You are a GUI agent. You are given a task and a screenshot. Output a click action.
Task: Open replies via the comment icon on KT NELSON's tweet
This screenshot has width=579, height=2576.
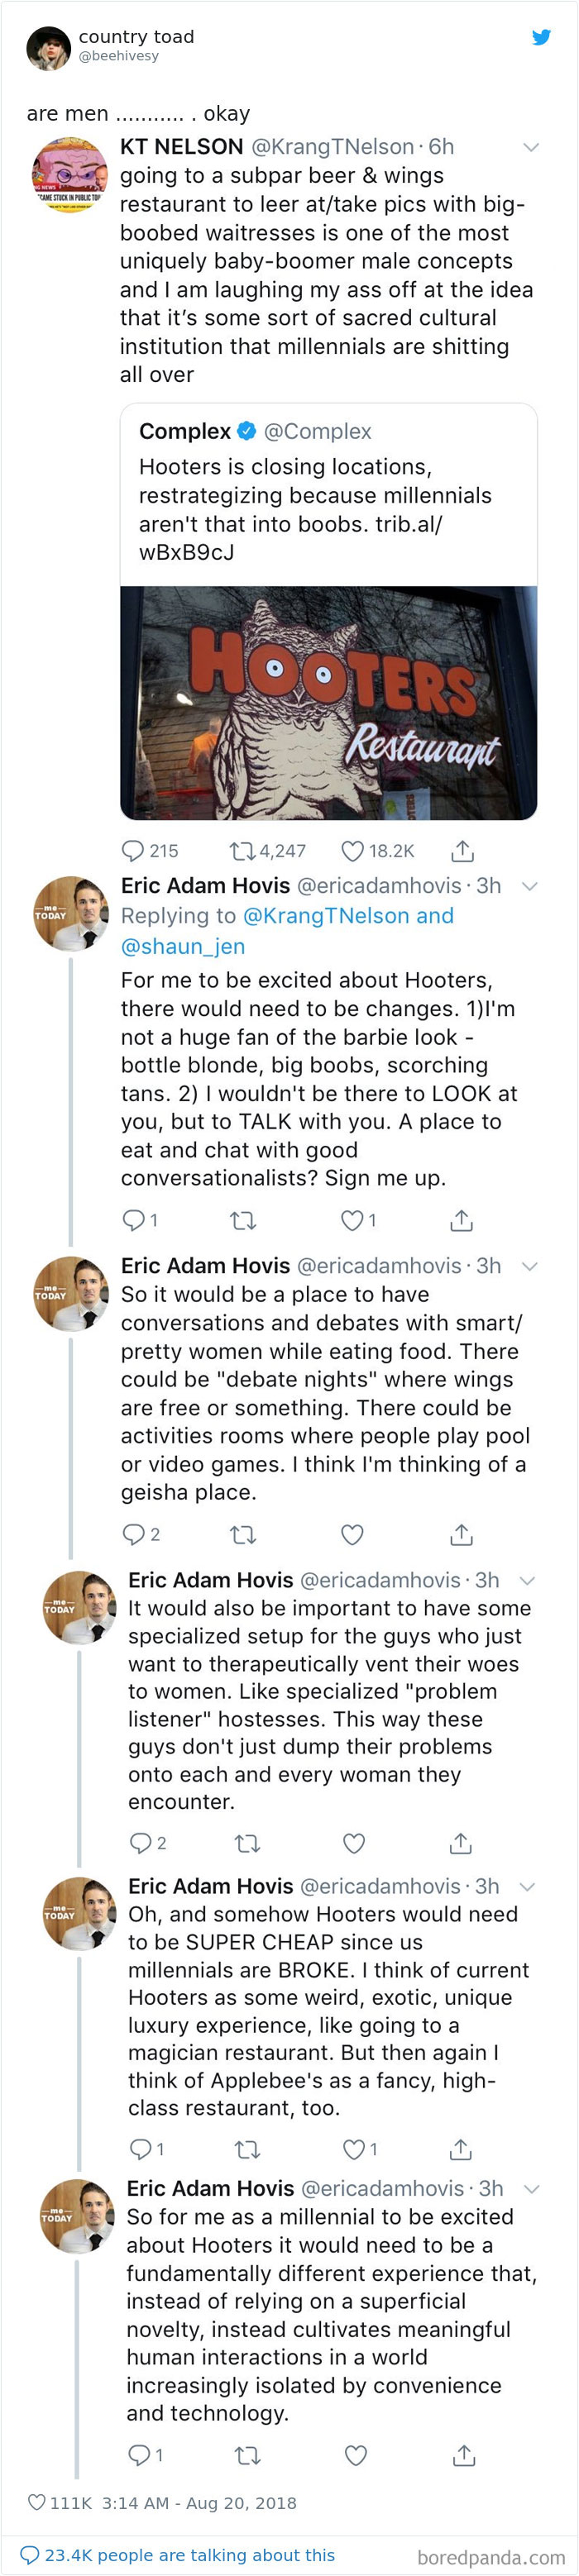[x=133, y=851]
